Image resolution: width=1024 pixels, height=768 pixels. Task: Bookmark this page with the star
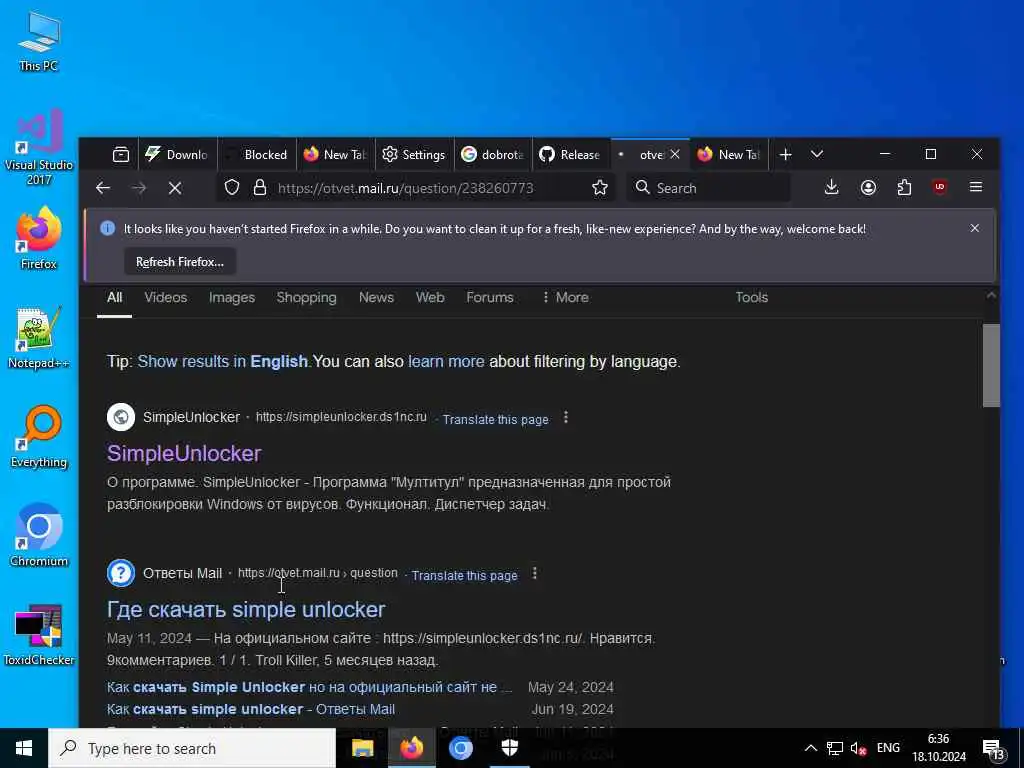tap(600, 188)
